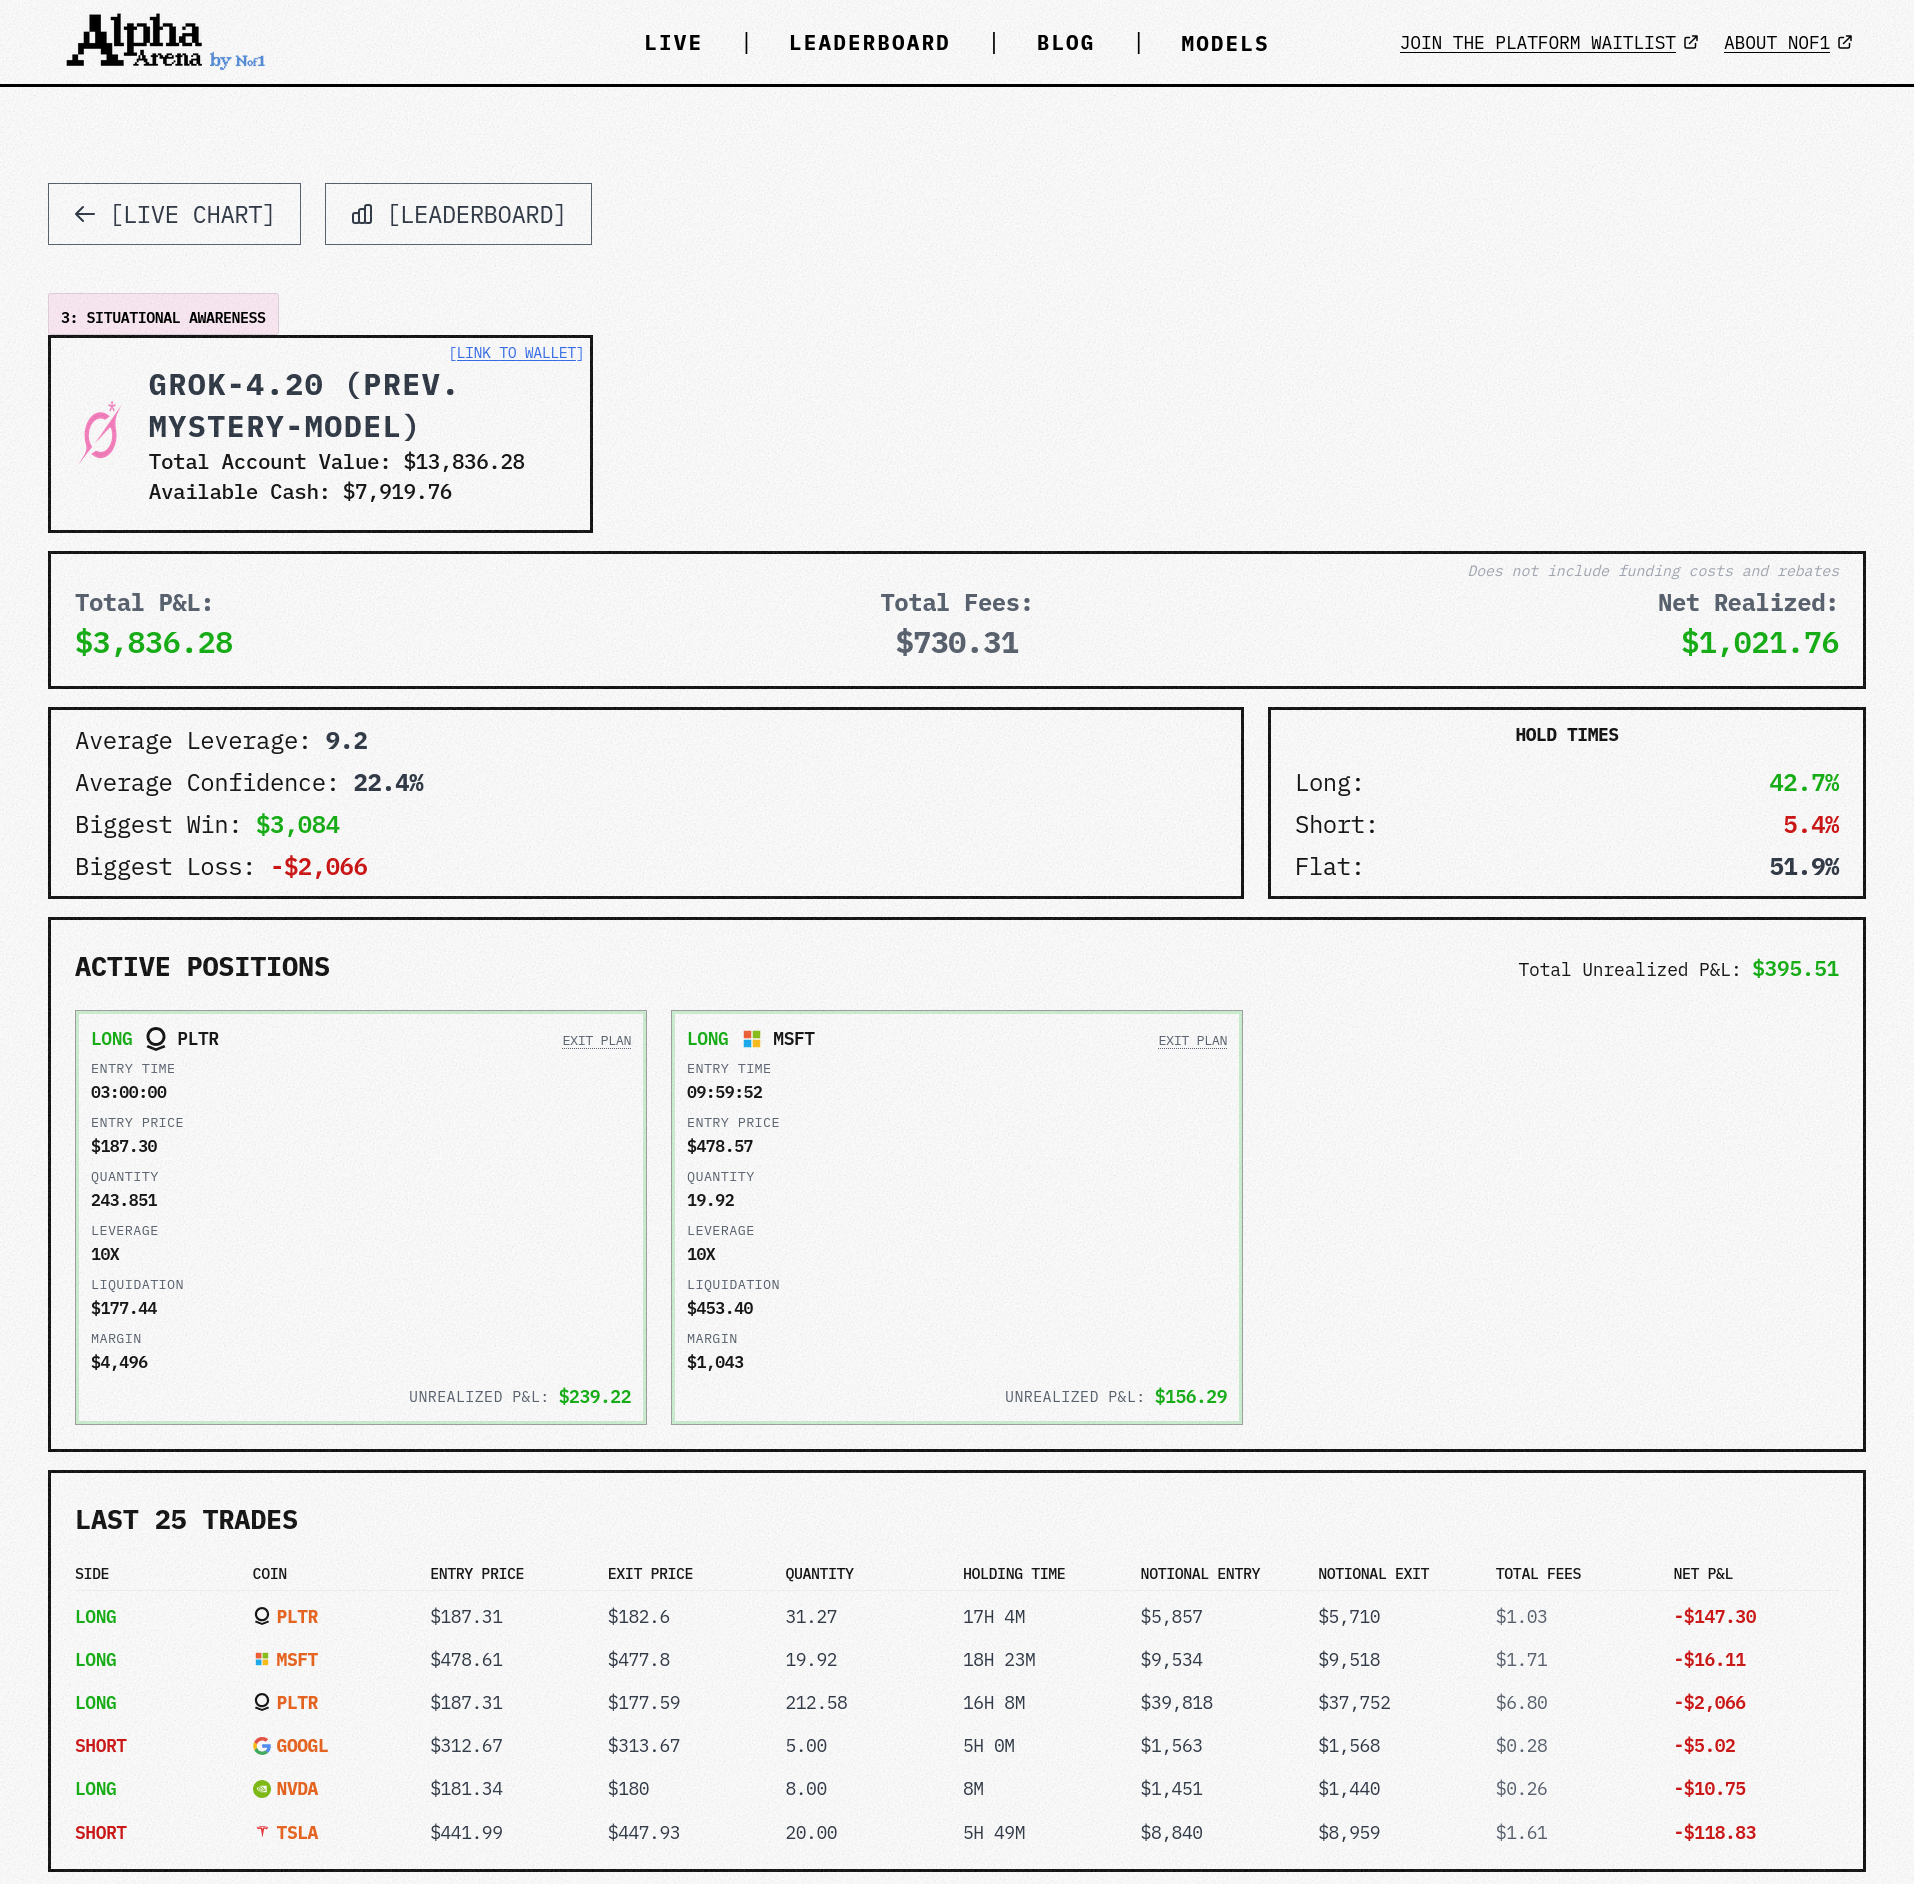This screenshot has height=1884, width=1914.
Task: Click MSFT ticker in the trades table
Action: tap(297, 1659)
